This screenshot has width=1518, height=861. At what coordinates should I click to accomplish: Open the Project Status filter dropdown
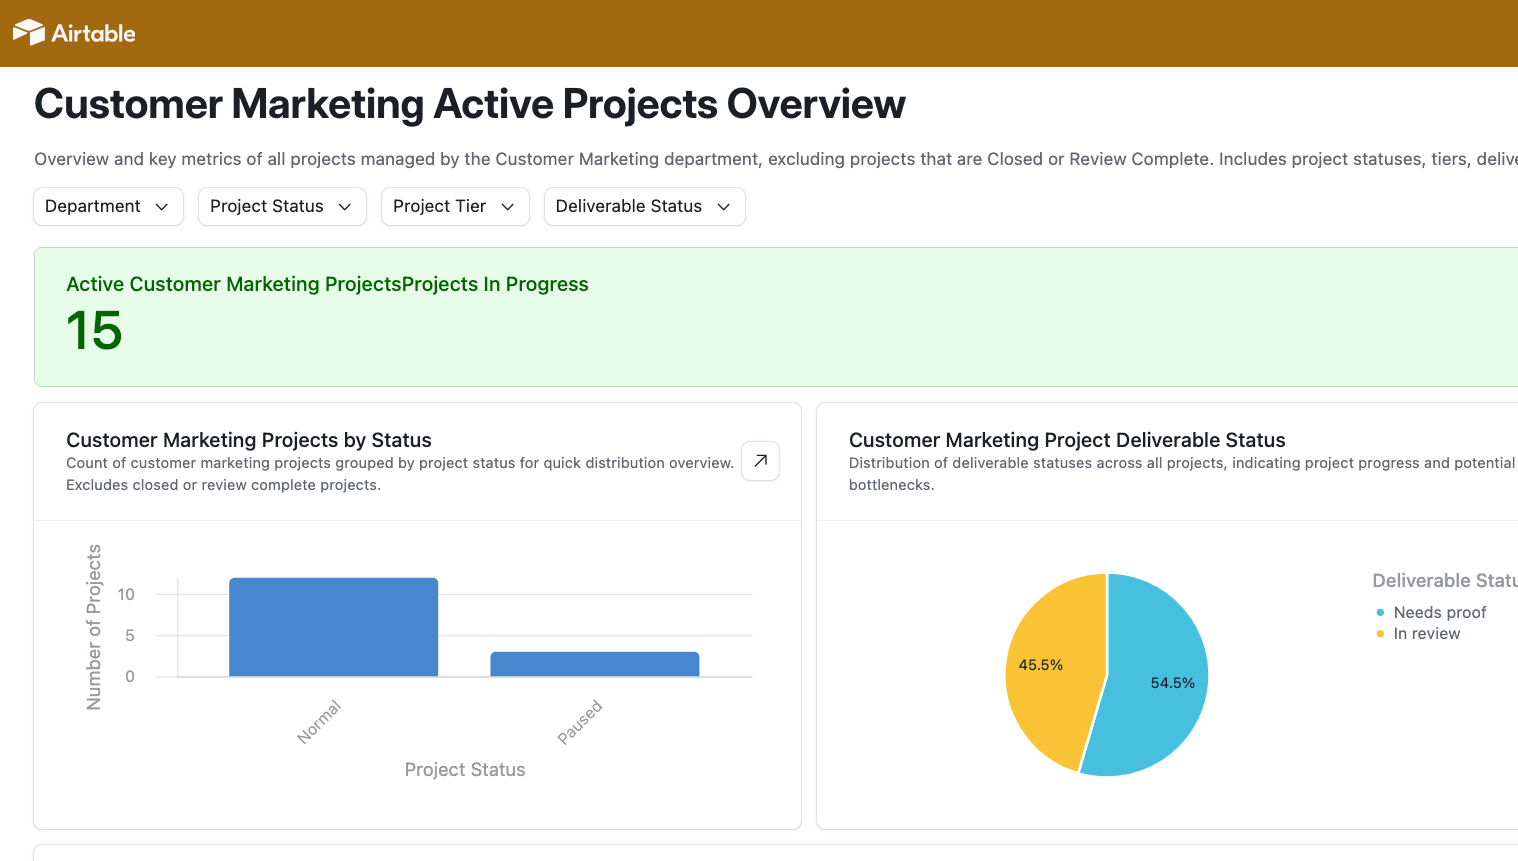(x=282, y=206)
